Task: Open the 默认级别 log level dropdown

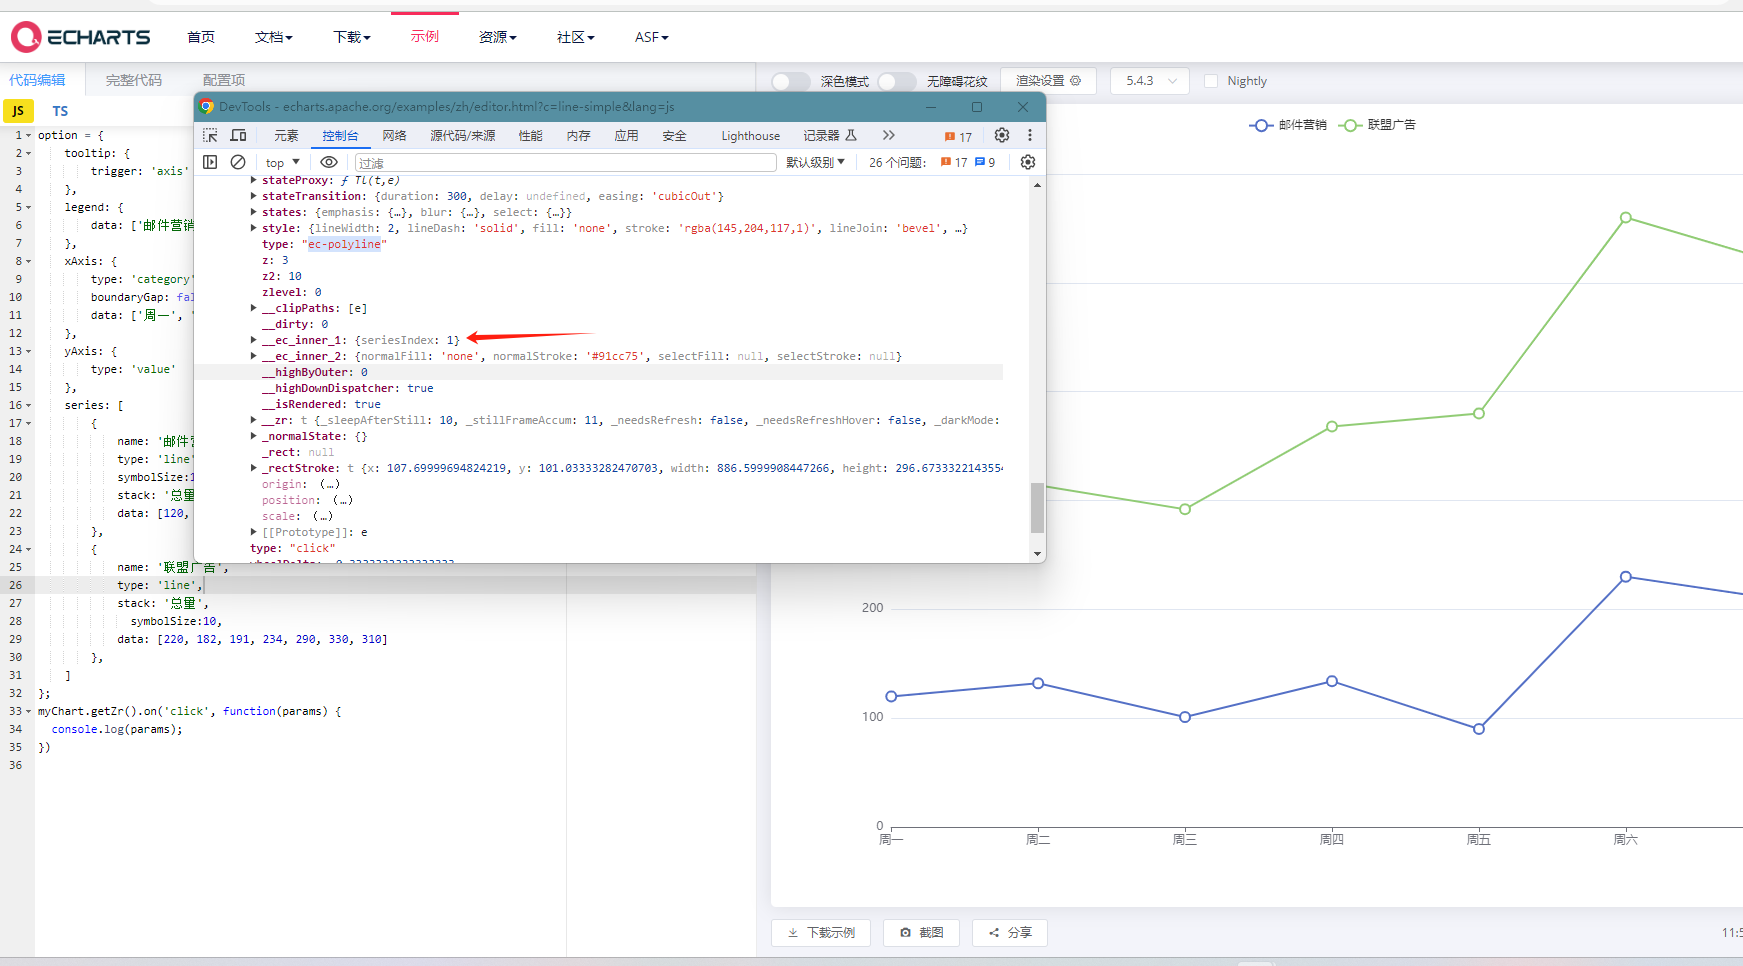Action: click(815, 162)
